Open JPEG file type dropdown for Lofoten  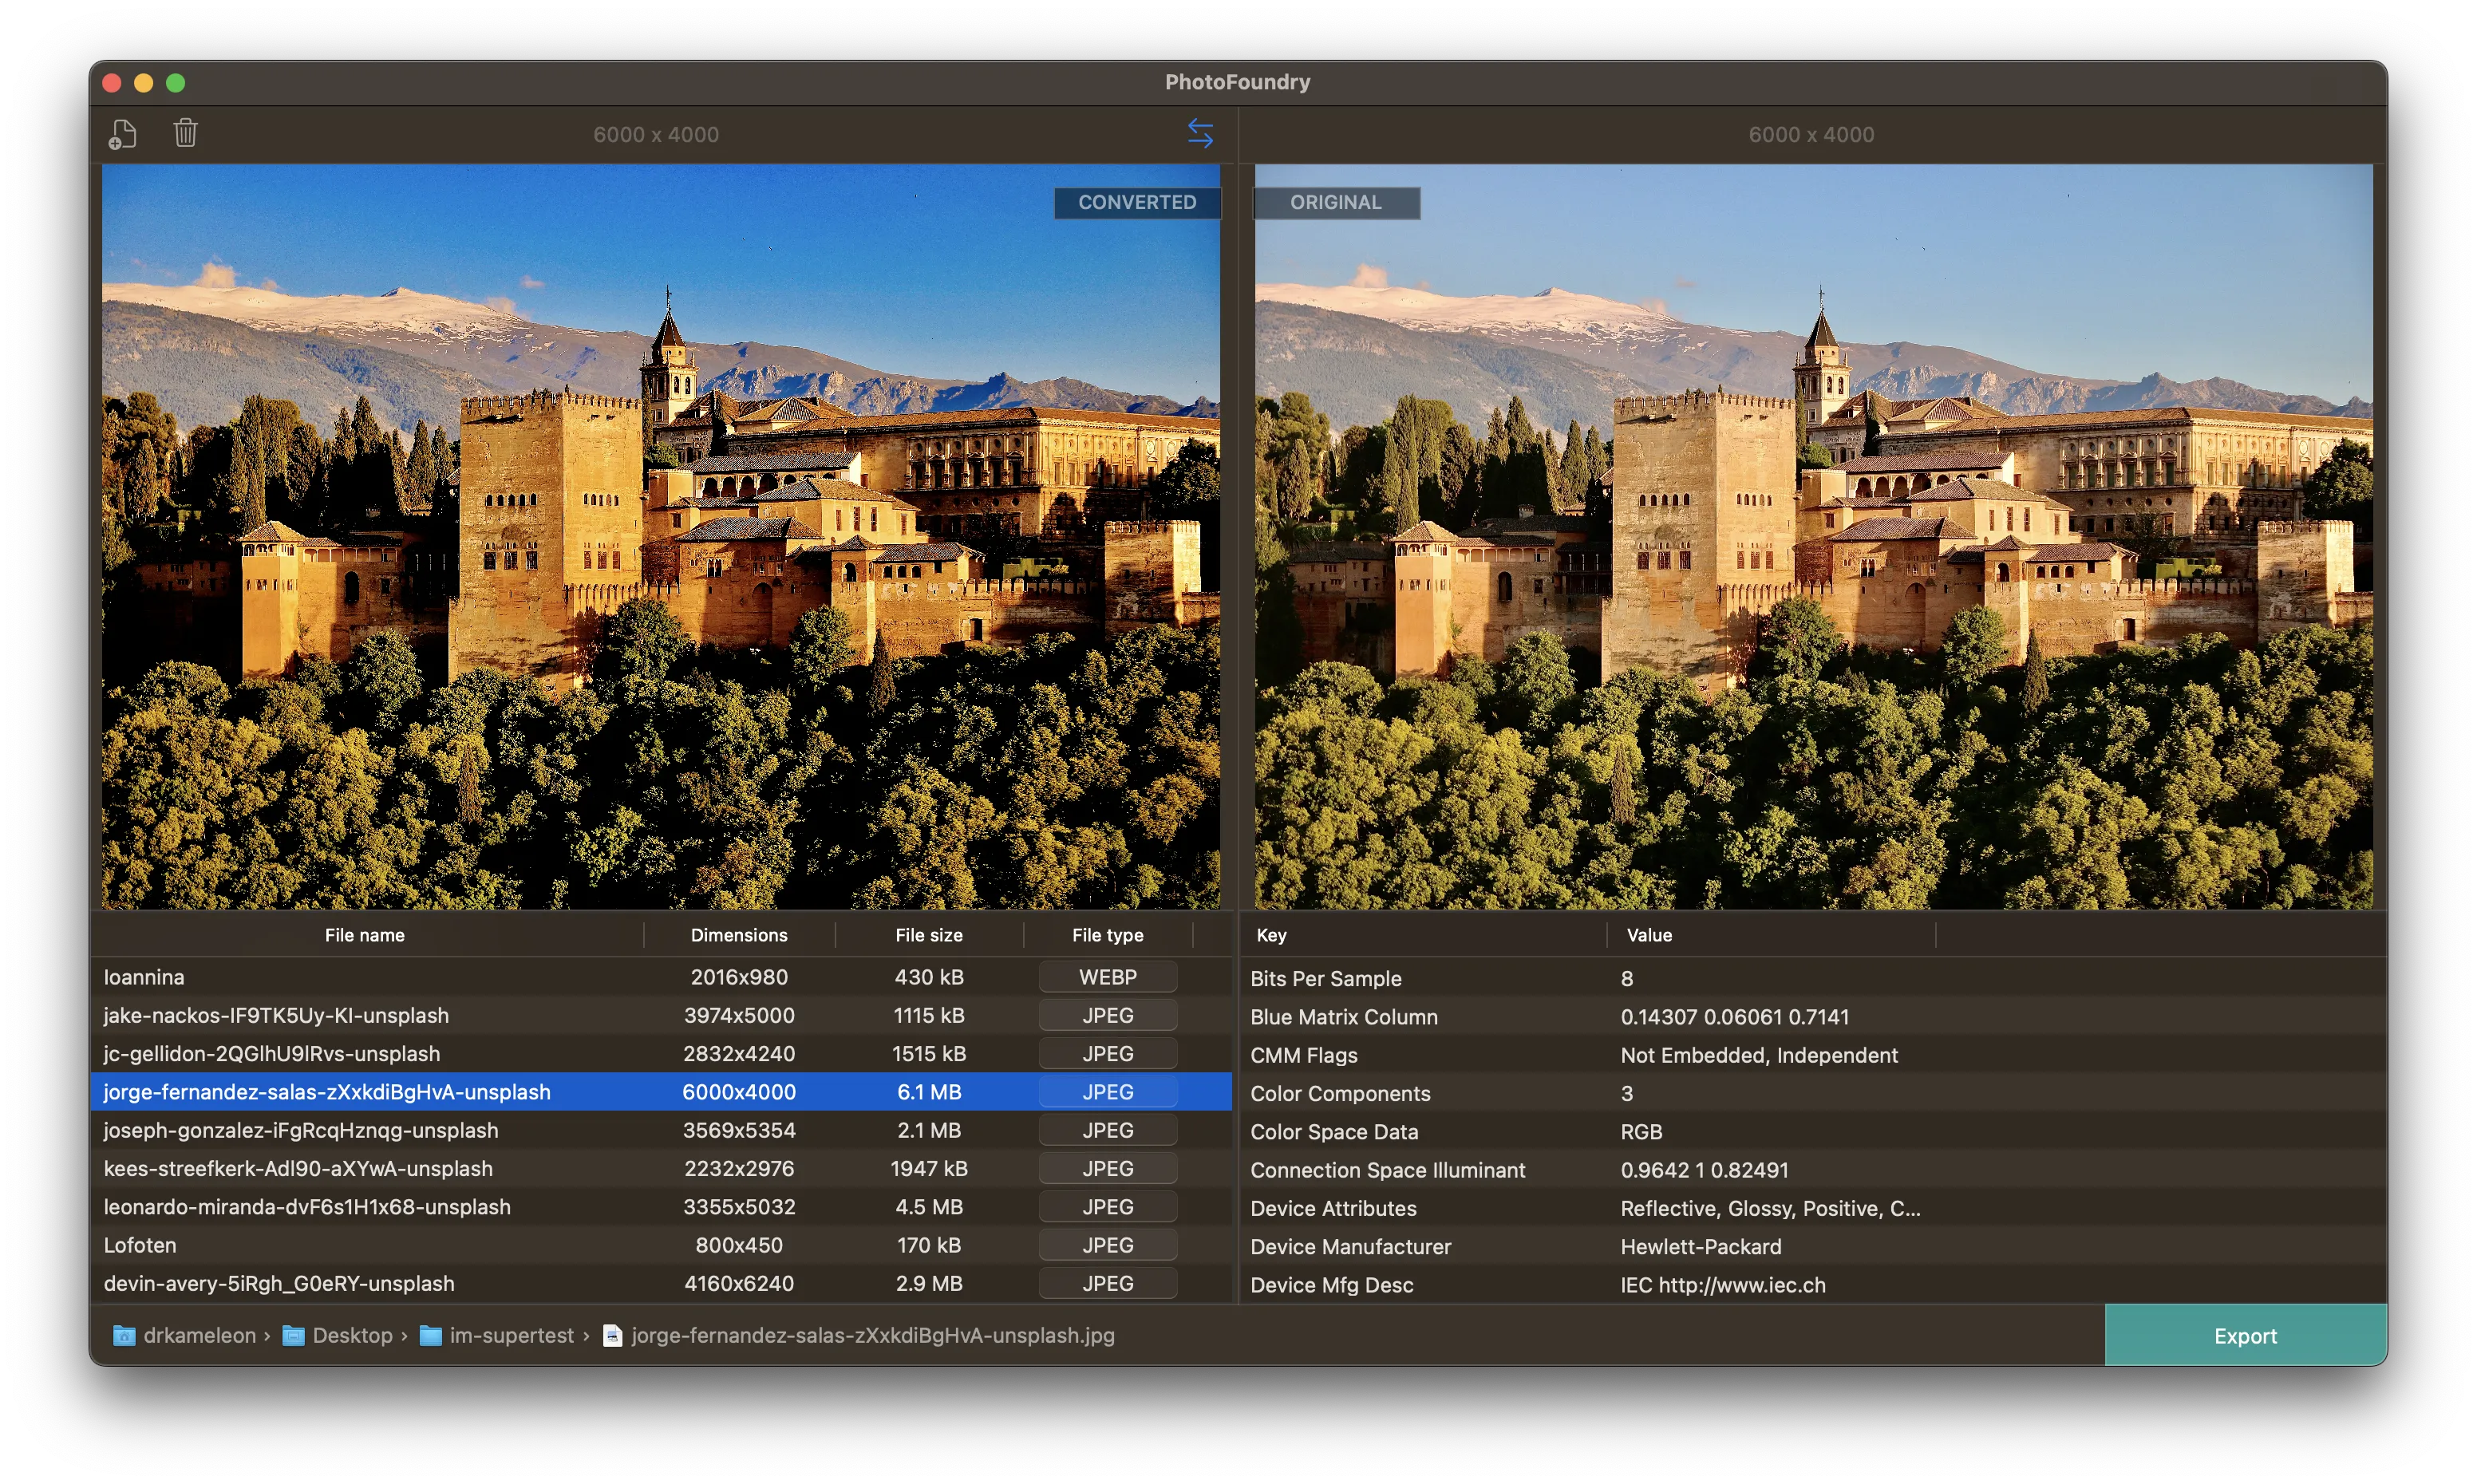(1107, 1245)
